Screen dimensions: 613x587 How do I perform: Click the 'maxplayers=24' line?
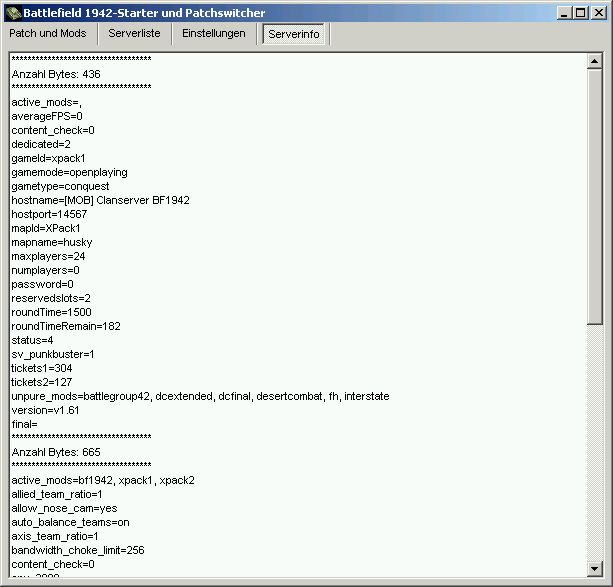(48, 257)
